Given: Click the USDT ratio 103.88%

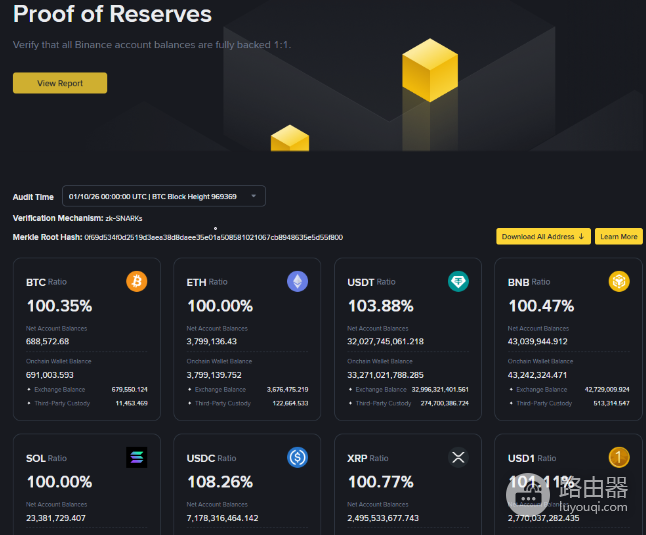Looking at the screenshot, I should (381, 306).
